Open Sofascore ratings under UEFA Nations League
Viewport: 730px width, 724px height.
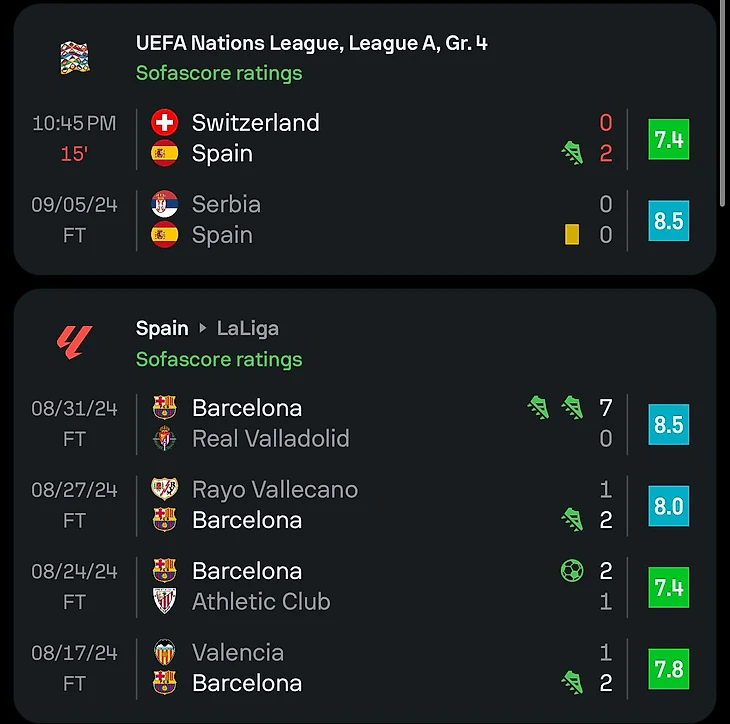click(219, 73)
